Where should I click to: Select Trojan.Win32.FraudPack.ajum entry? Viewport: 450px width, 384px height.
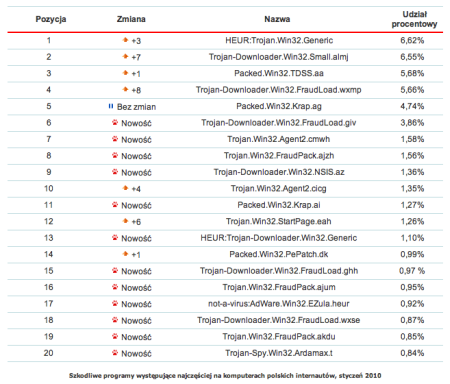click(279, 287)
